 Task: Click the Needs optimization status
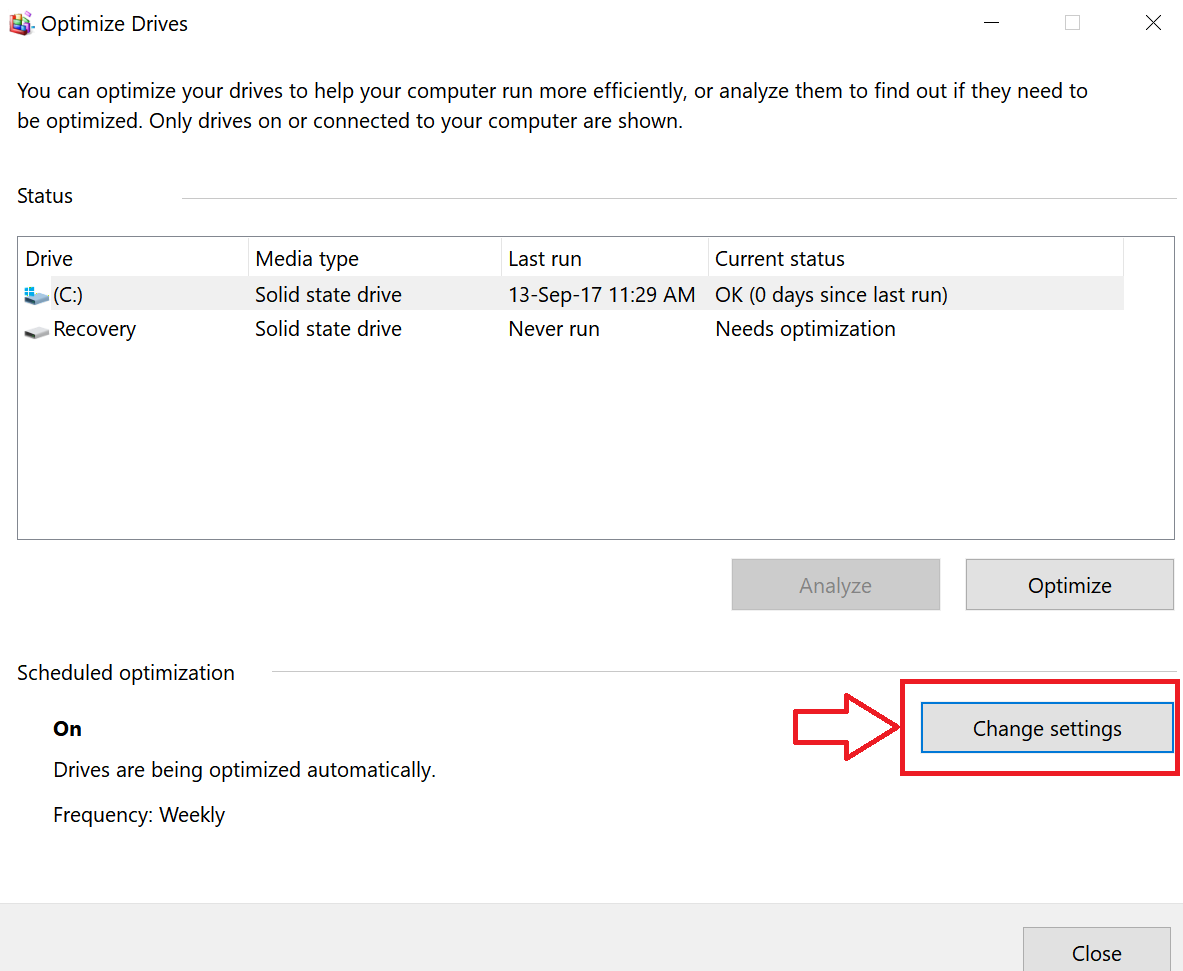coord(805,329)
